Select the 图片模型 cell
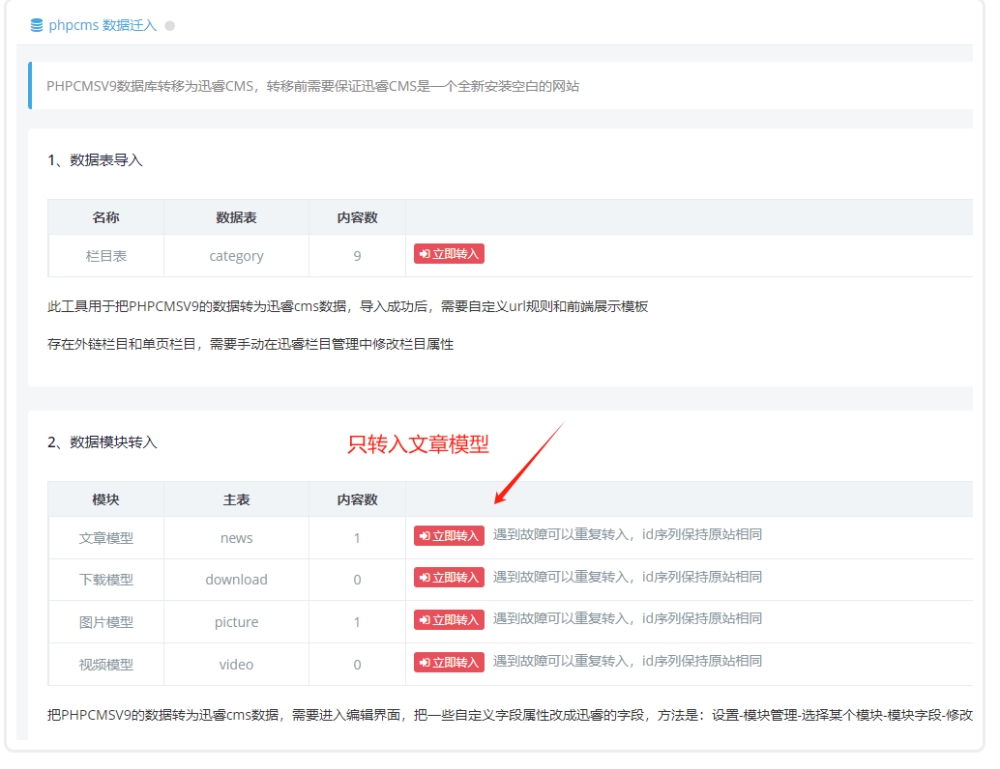 click(106, 622)
